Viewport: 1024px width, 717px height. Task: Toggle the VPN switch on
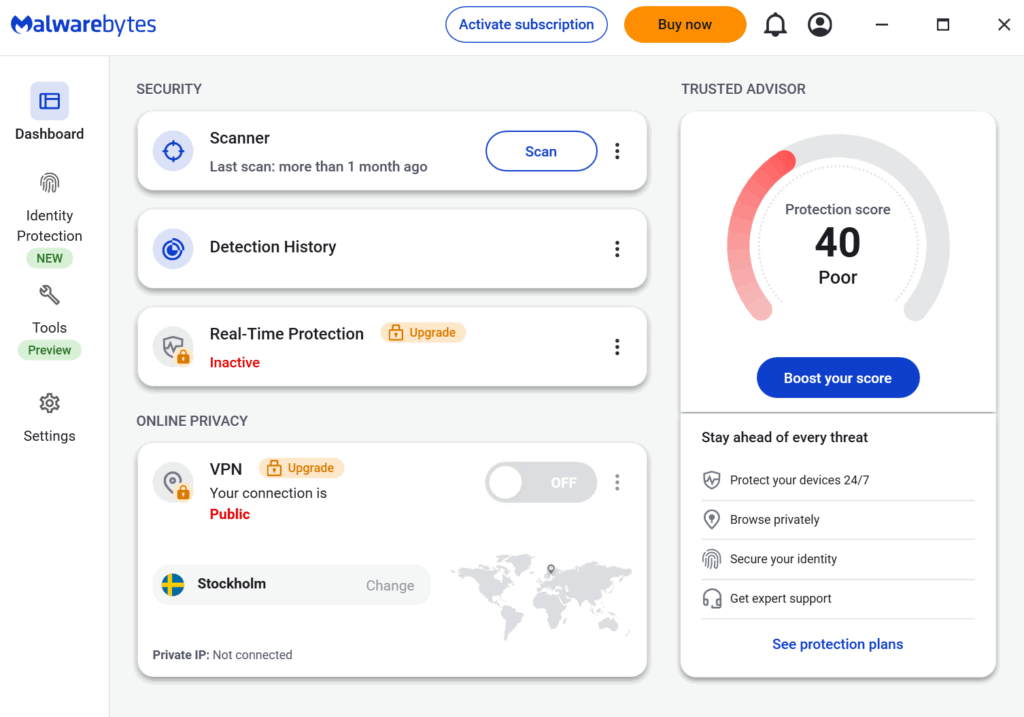coord(540,483)
